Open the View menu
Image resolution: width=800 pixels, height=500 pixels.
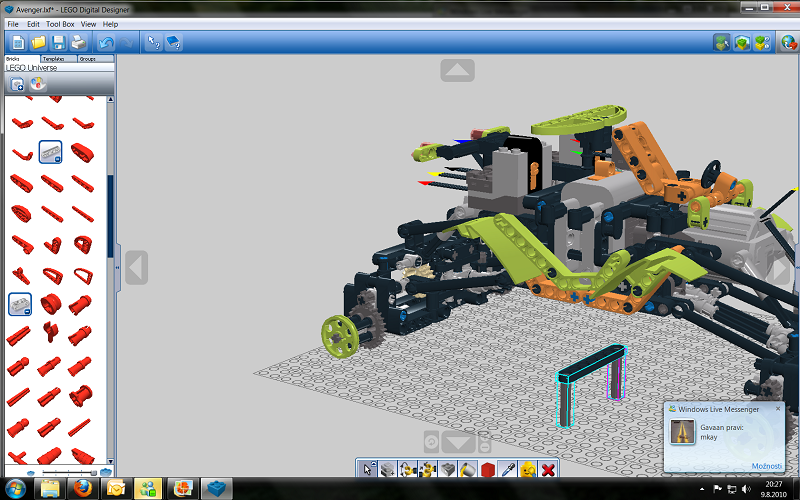pyautogui.click(x=88, y=24)
